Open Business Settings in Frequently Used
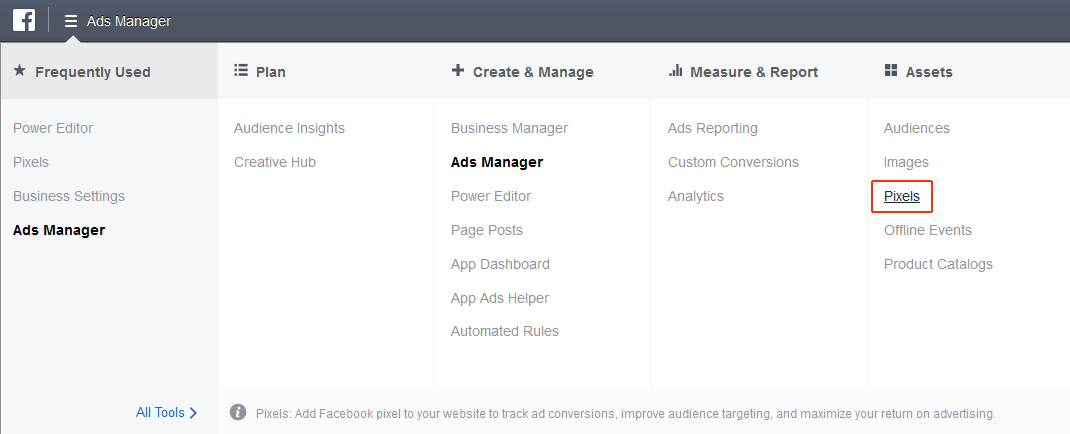1070x434 pixels. [69, 197]
